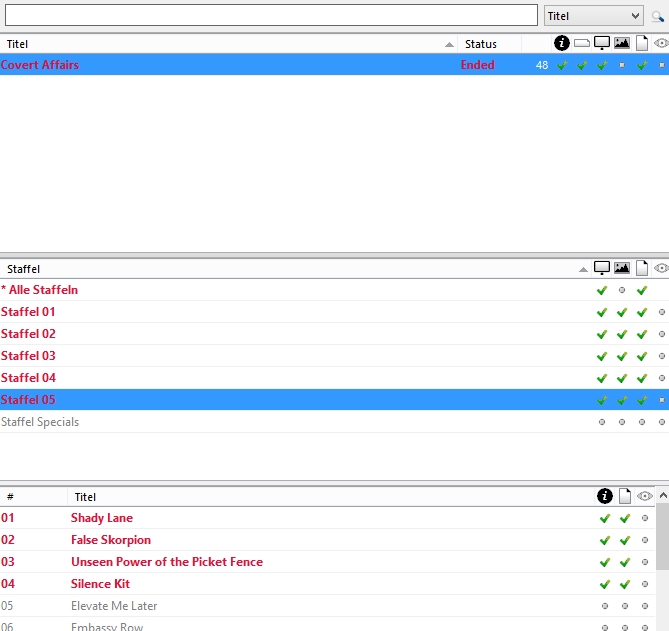Click fanart checkmark of Staffel 03
669x631 pixels.
pyautogui.click(x=622, y=356)
